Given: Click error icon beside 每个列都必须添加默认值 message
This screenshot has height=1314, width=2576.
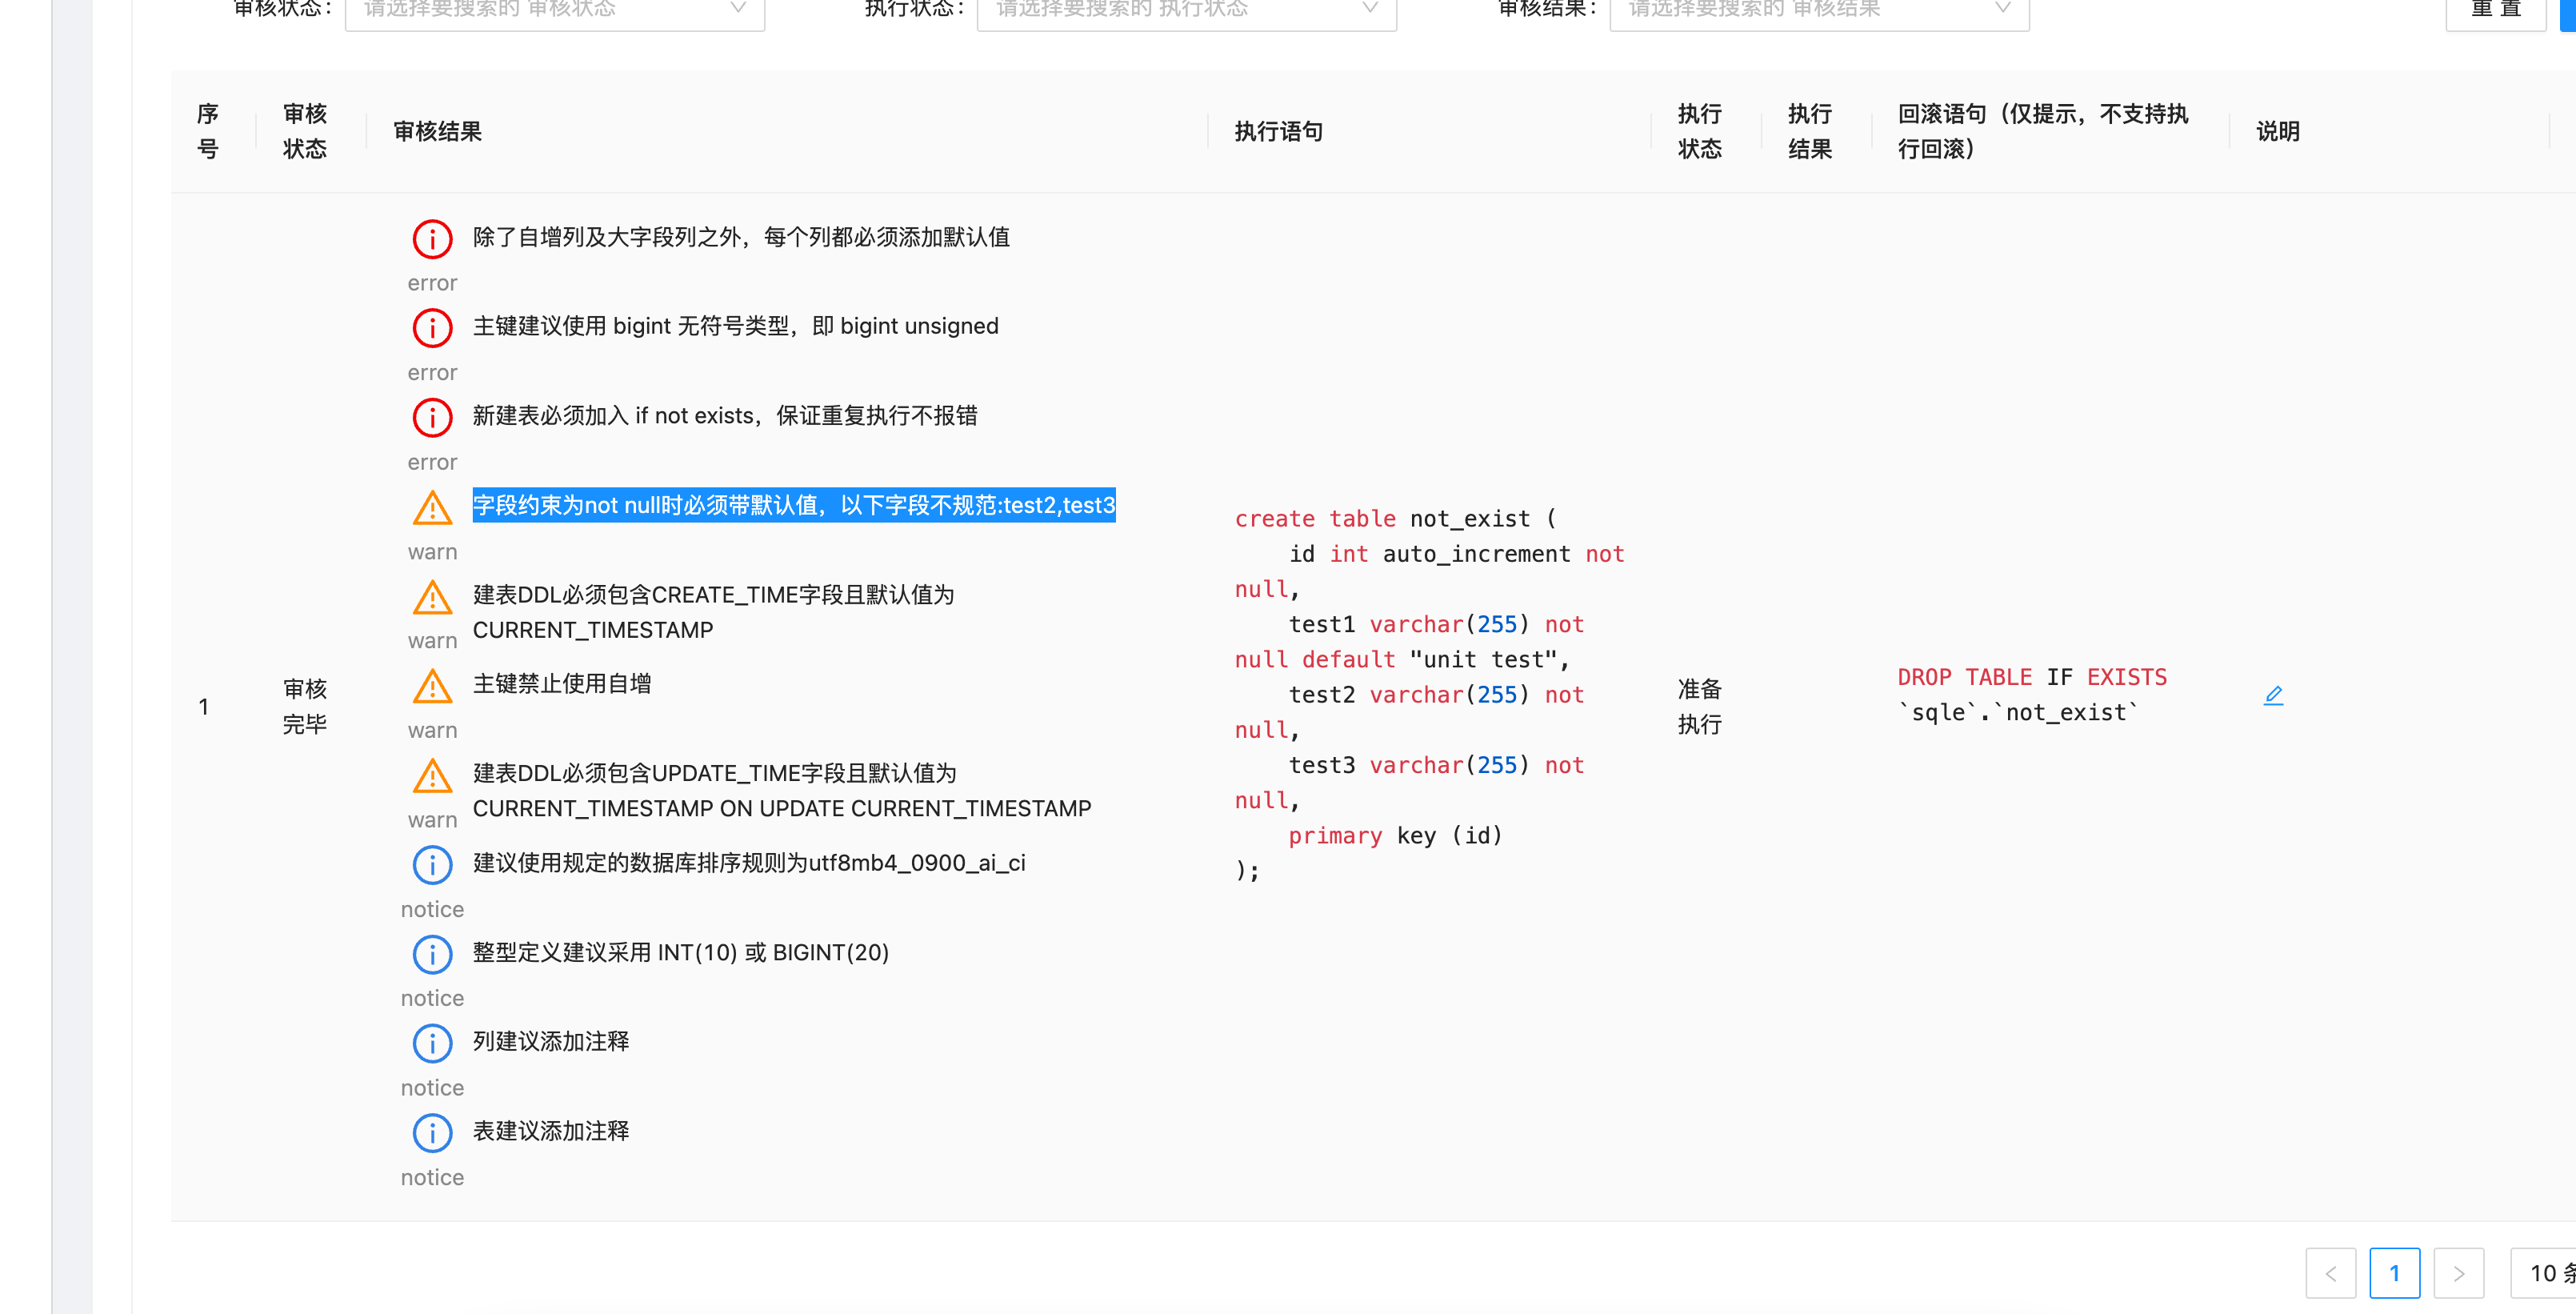Looking at the screenshot, I should (x=432, y=239).
